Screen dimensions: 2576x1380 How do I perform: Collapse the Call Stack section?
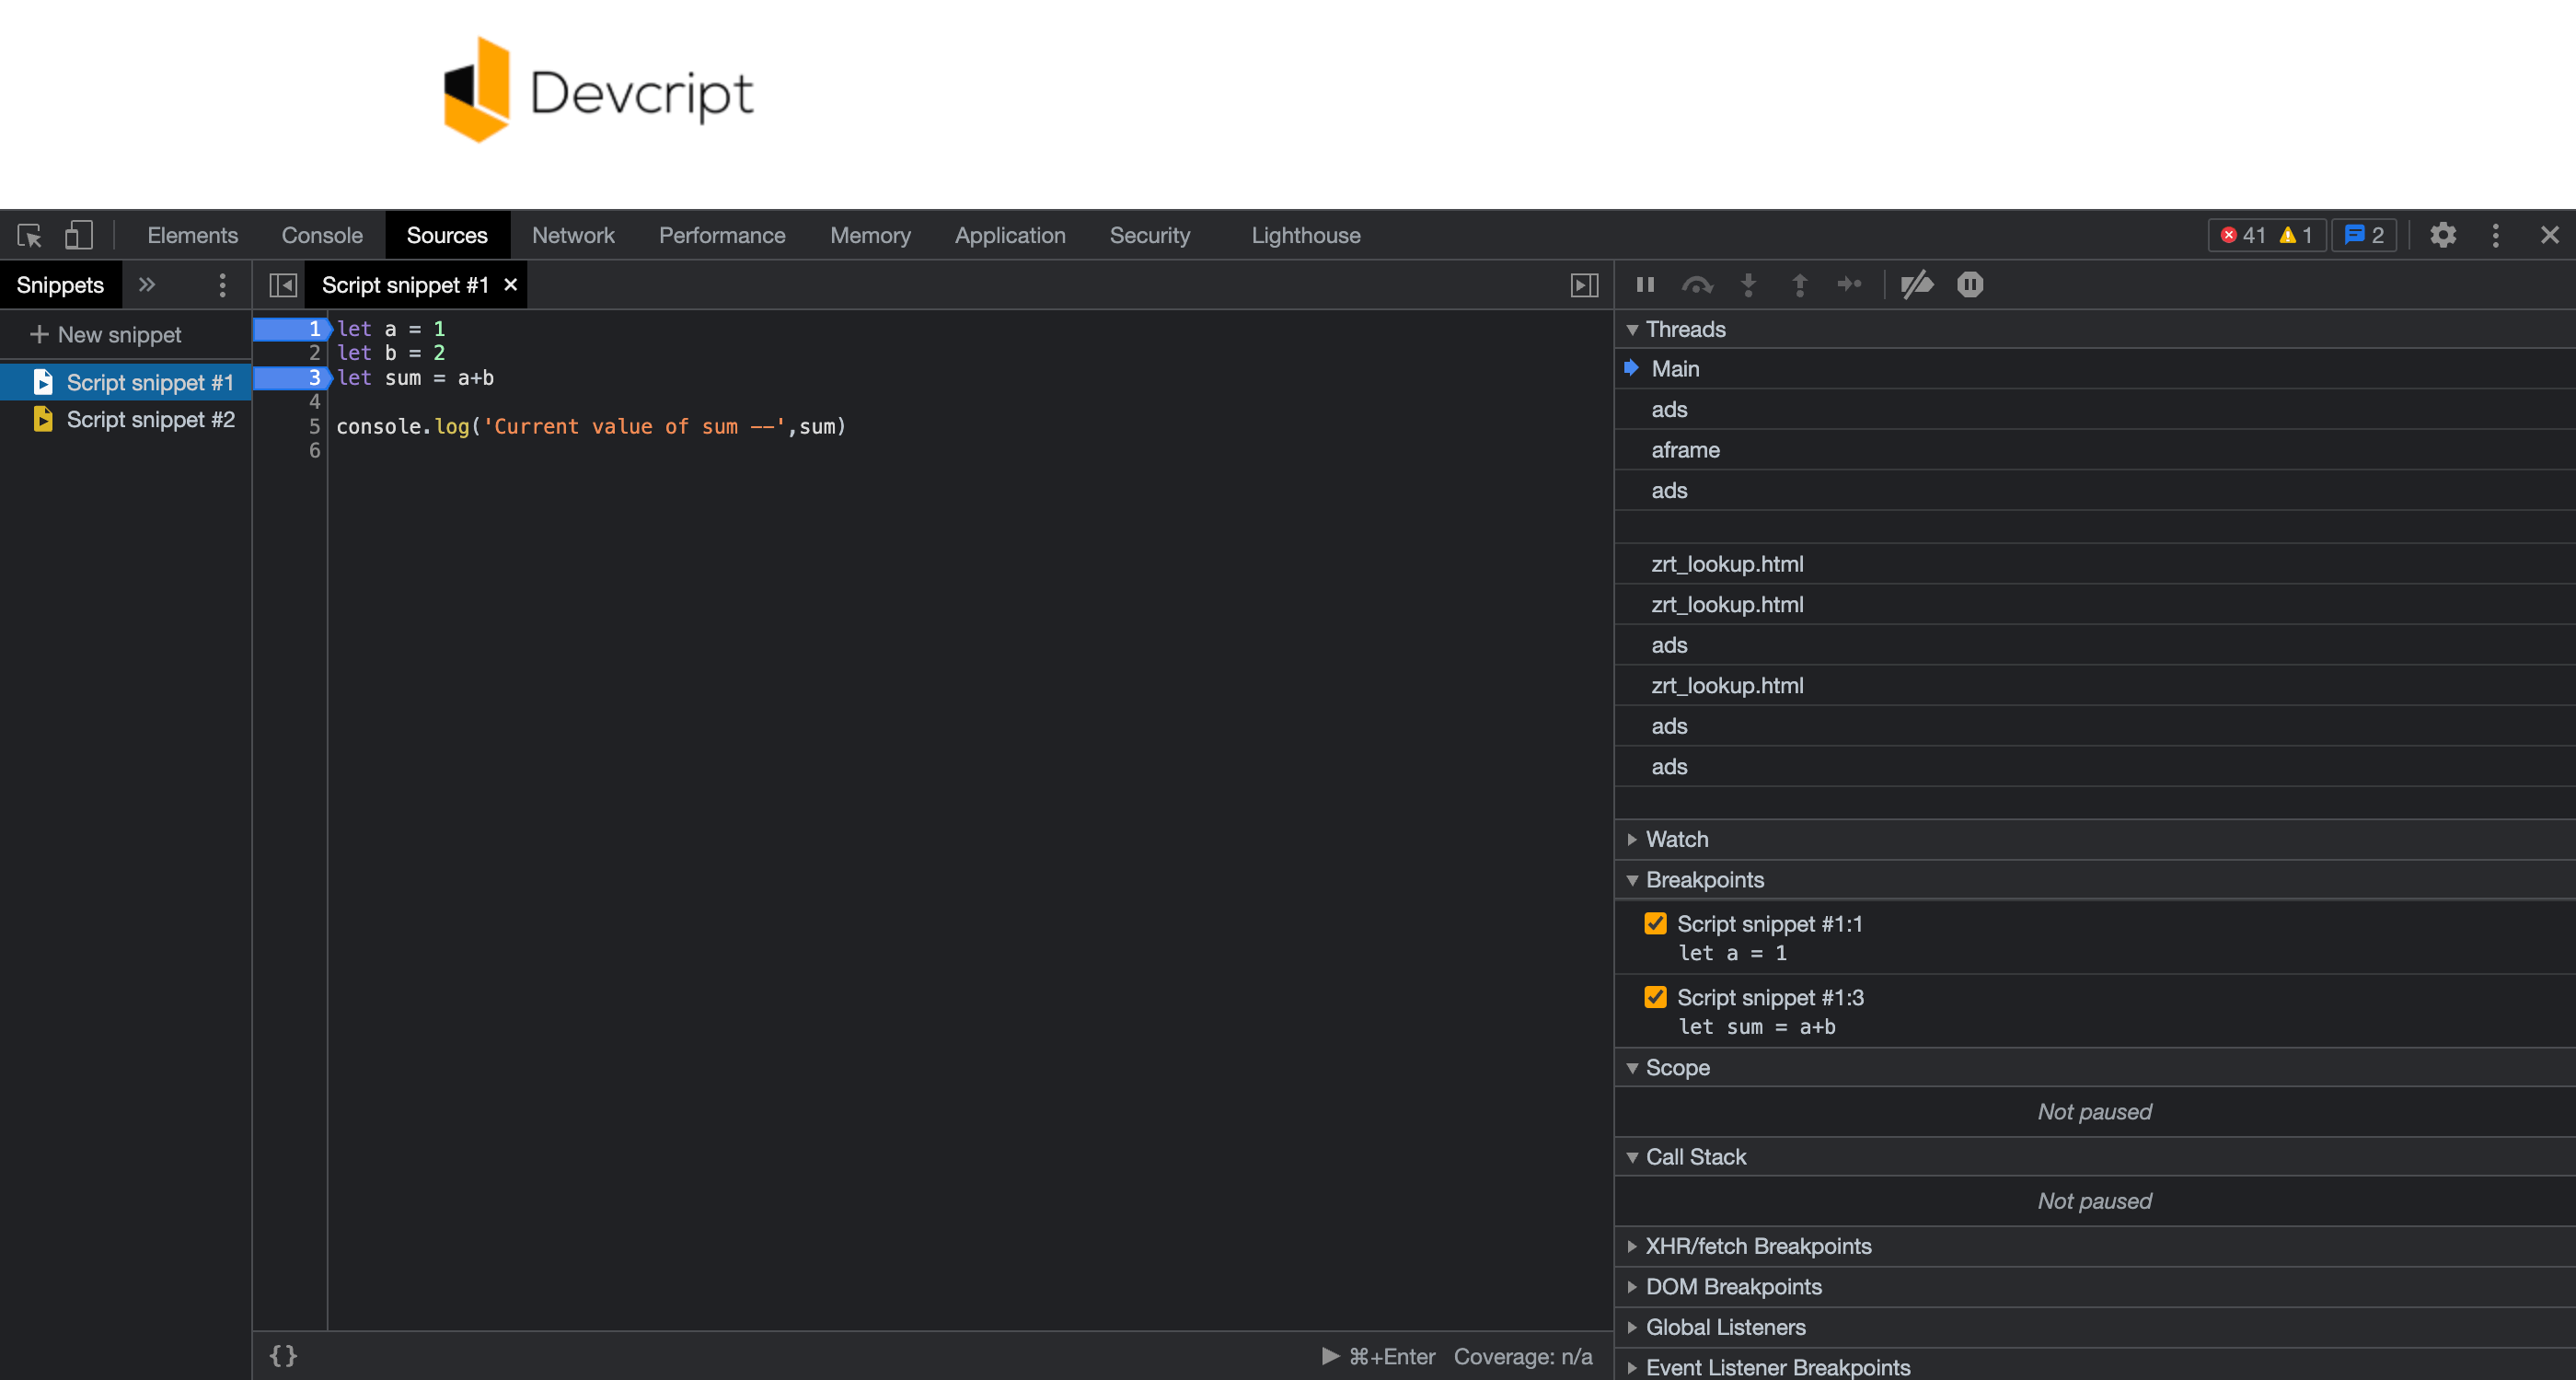[1632, 1157]
